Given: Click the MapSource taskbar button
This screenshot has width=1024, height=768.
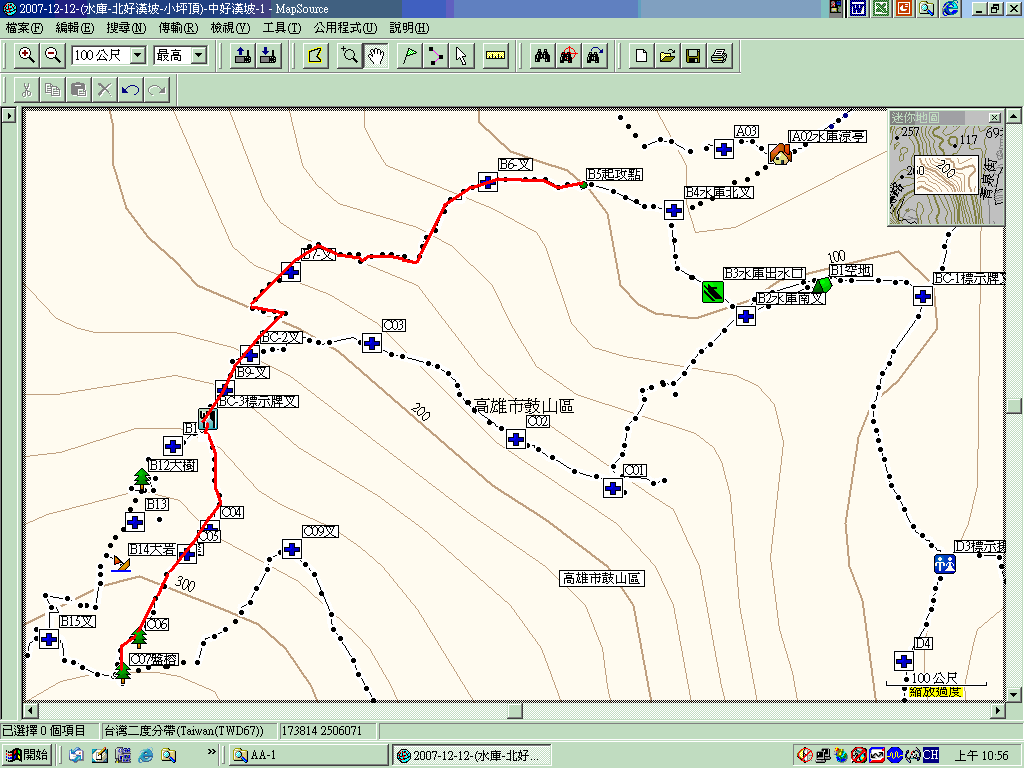Looking at the screenshot, I should (x=472, y=755).
